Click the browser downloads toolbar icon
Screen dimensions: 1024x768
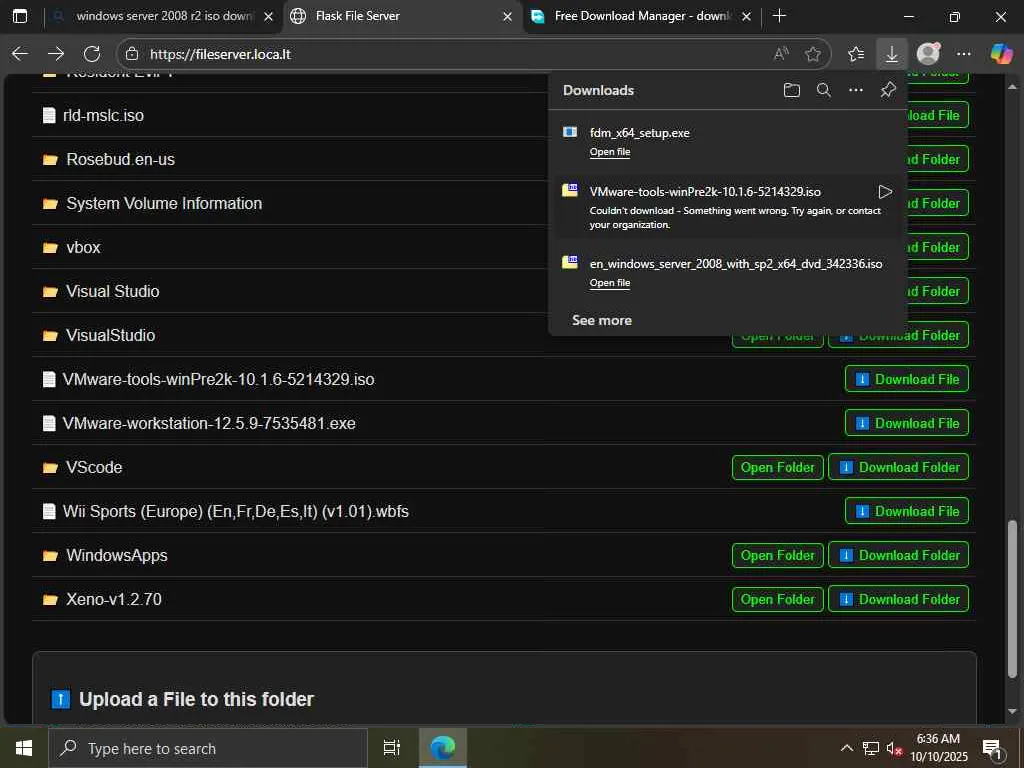click(x=891, y=54)
